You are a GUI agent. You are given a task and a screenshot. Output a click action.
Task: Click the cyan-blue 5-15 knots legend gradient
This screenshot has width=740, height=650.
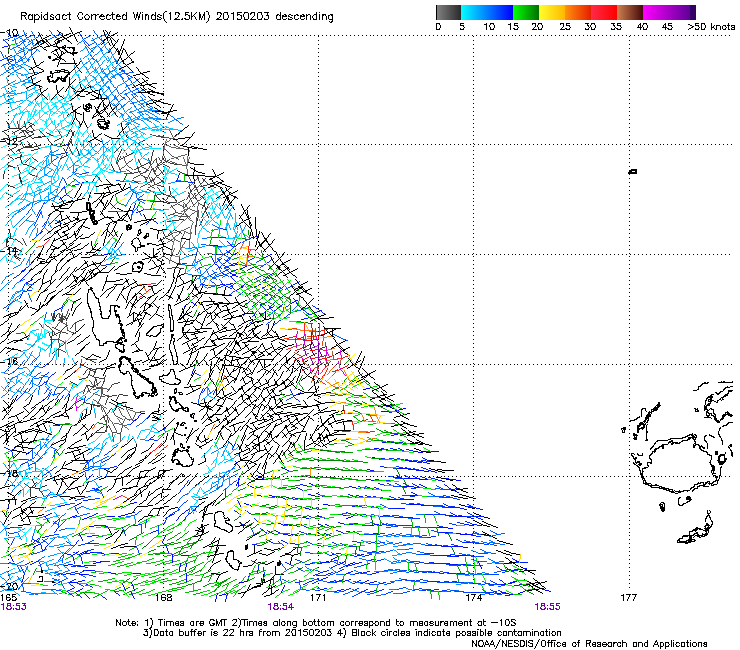[x=487, y=12]
